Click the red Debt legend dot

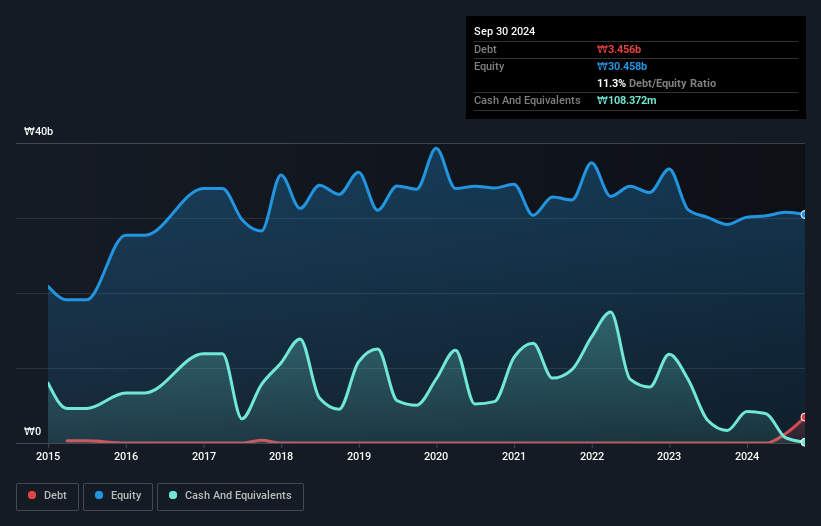32,495
